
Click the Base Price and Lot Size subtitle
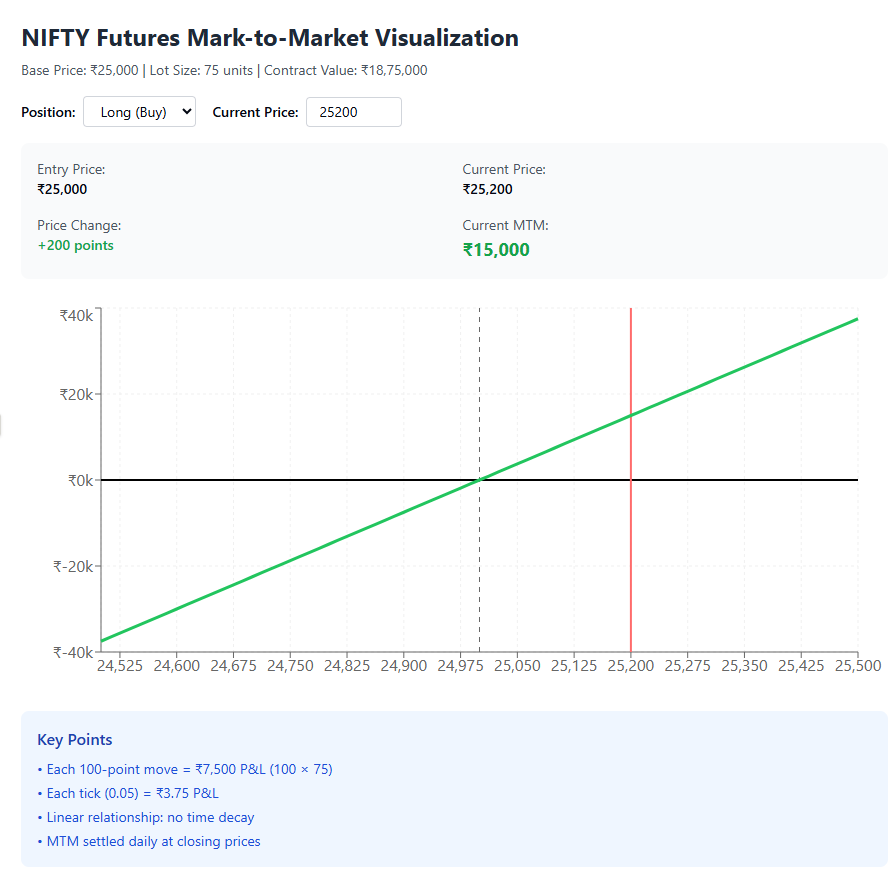[224, 71]
